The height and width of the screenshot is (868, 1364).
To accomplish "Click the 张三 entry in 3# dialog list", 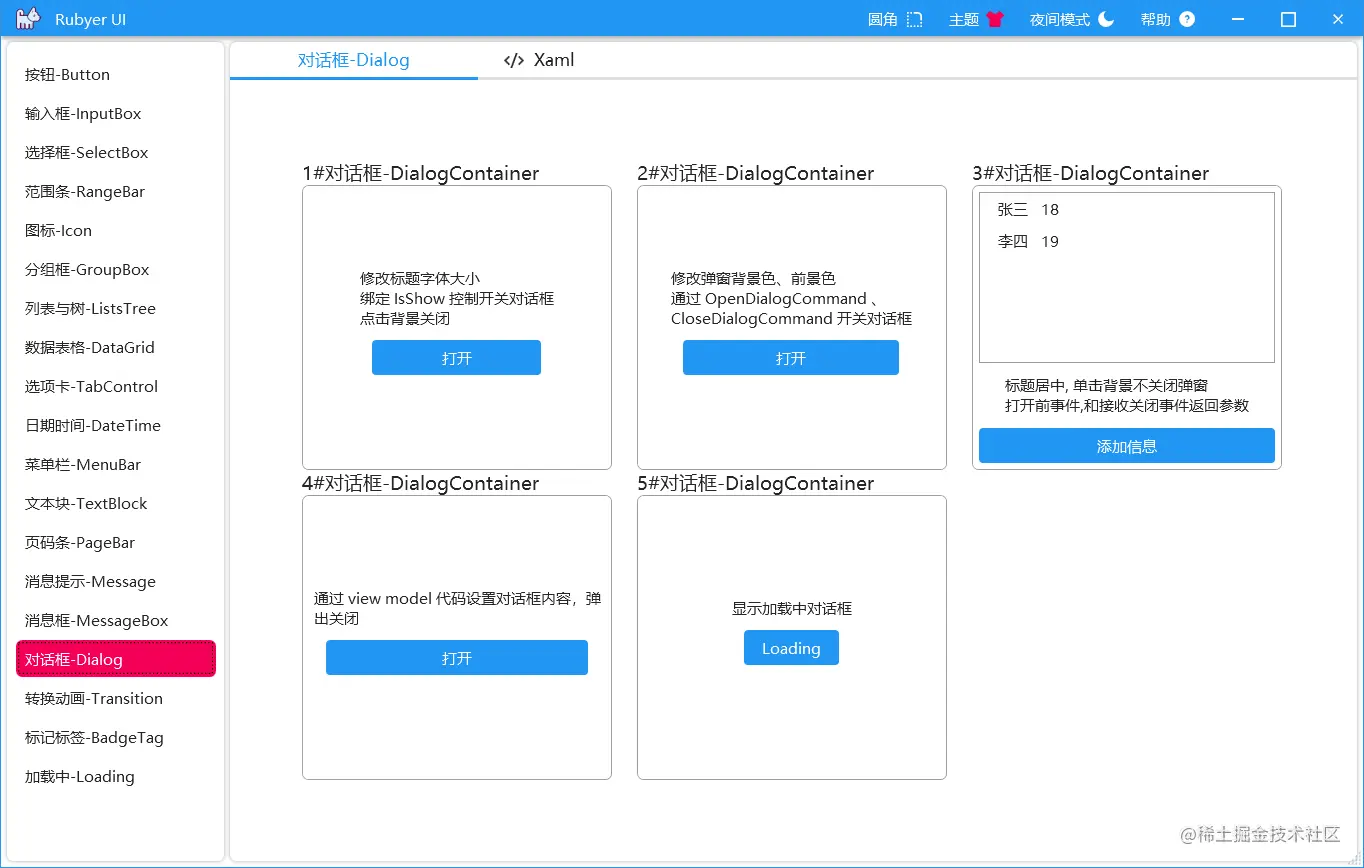I will click(1011, 209).
